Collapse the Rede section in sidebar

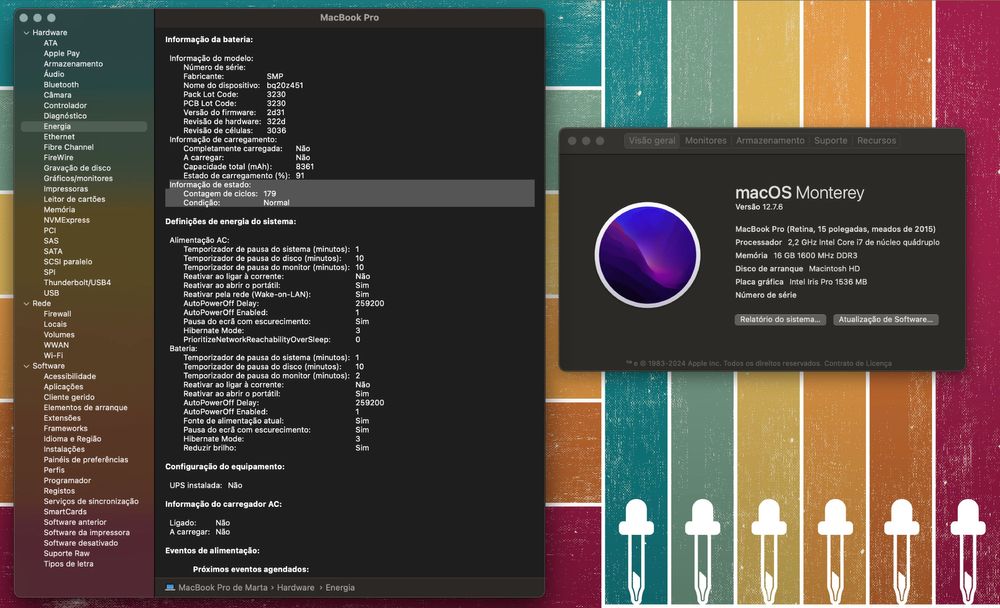point(26,304)
